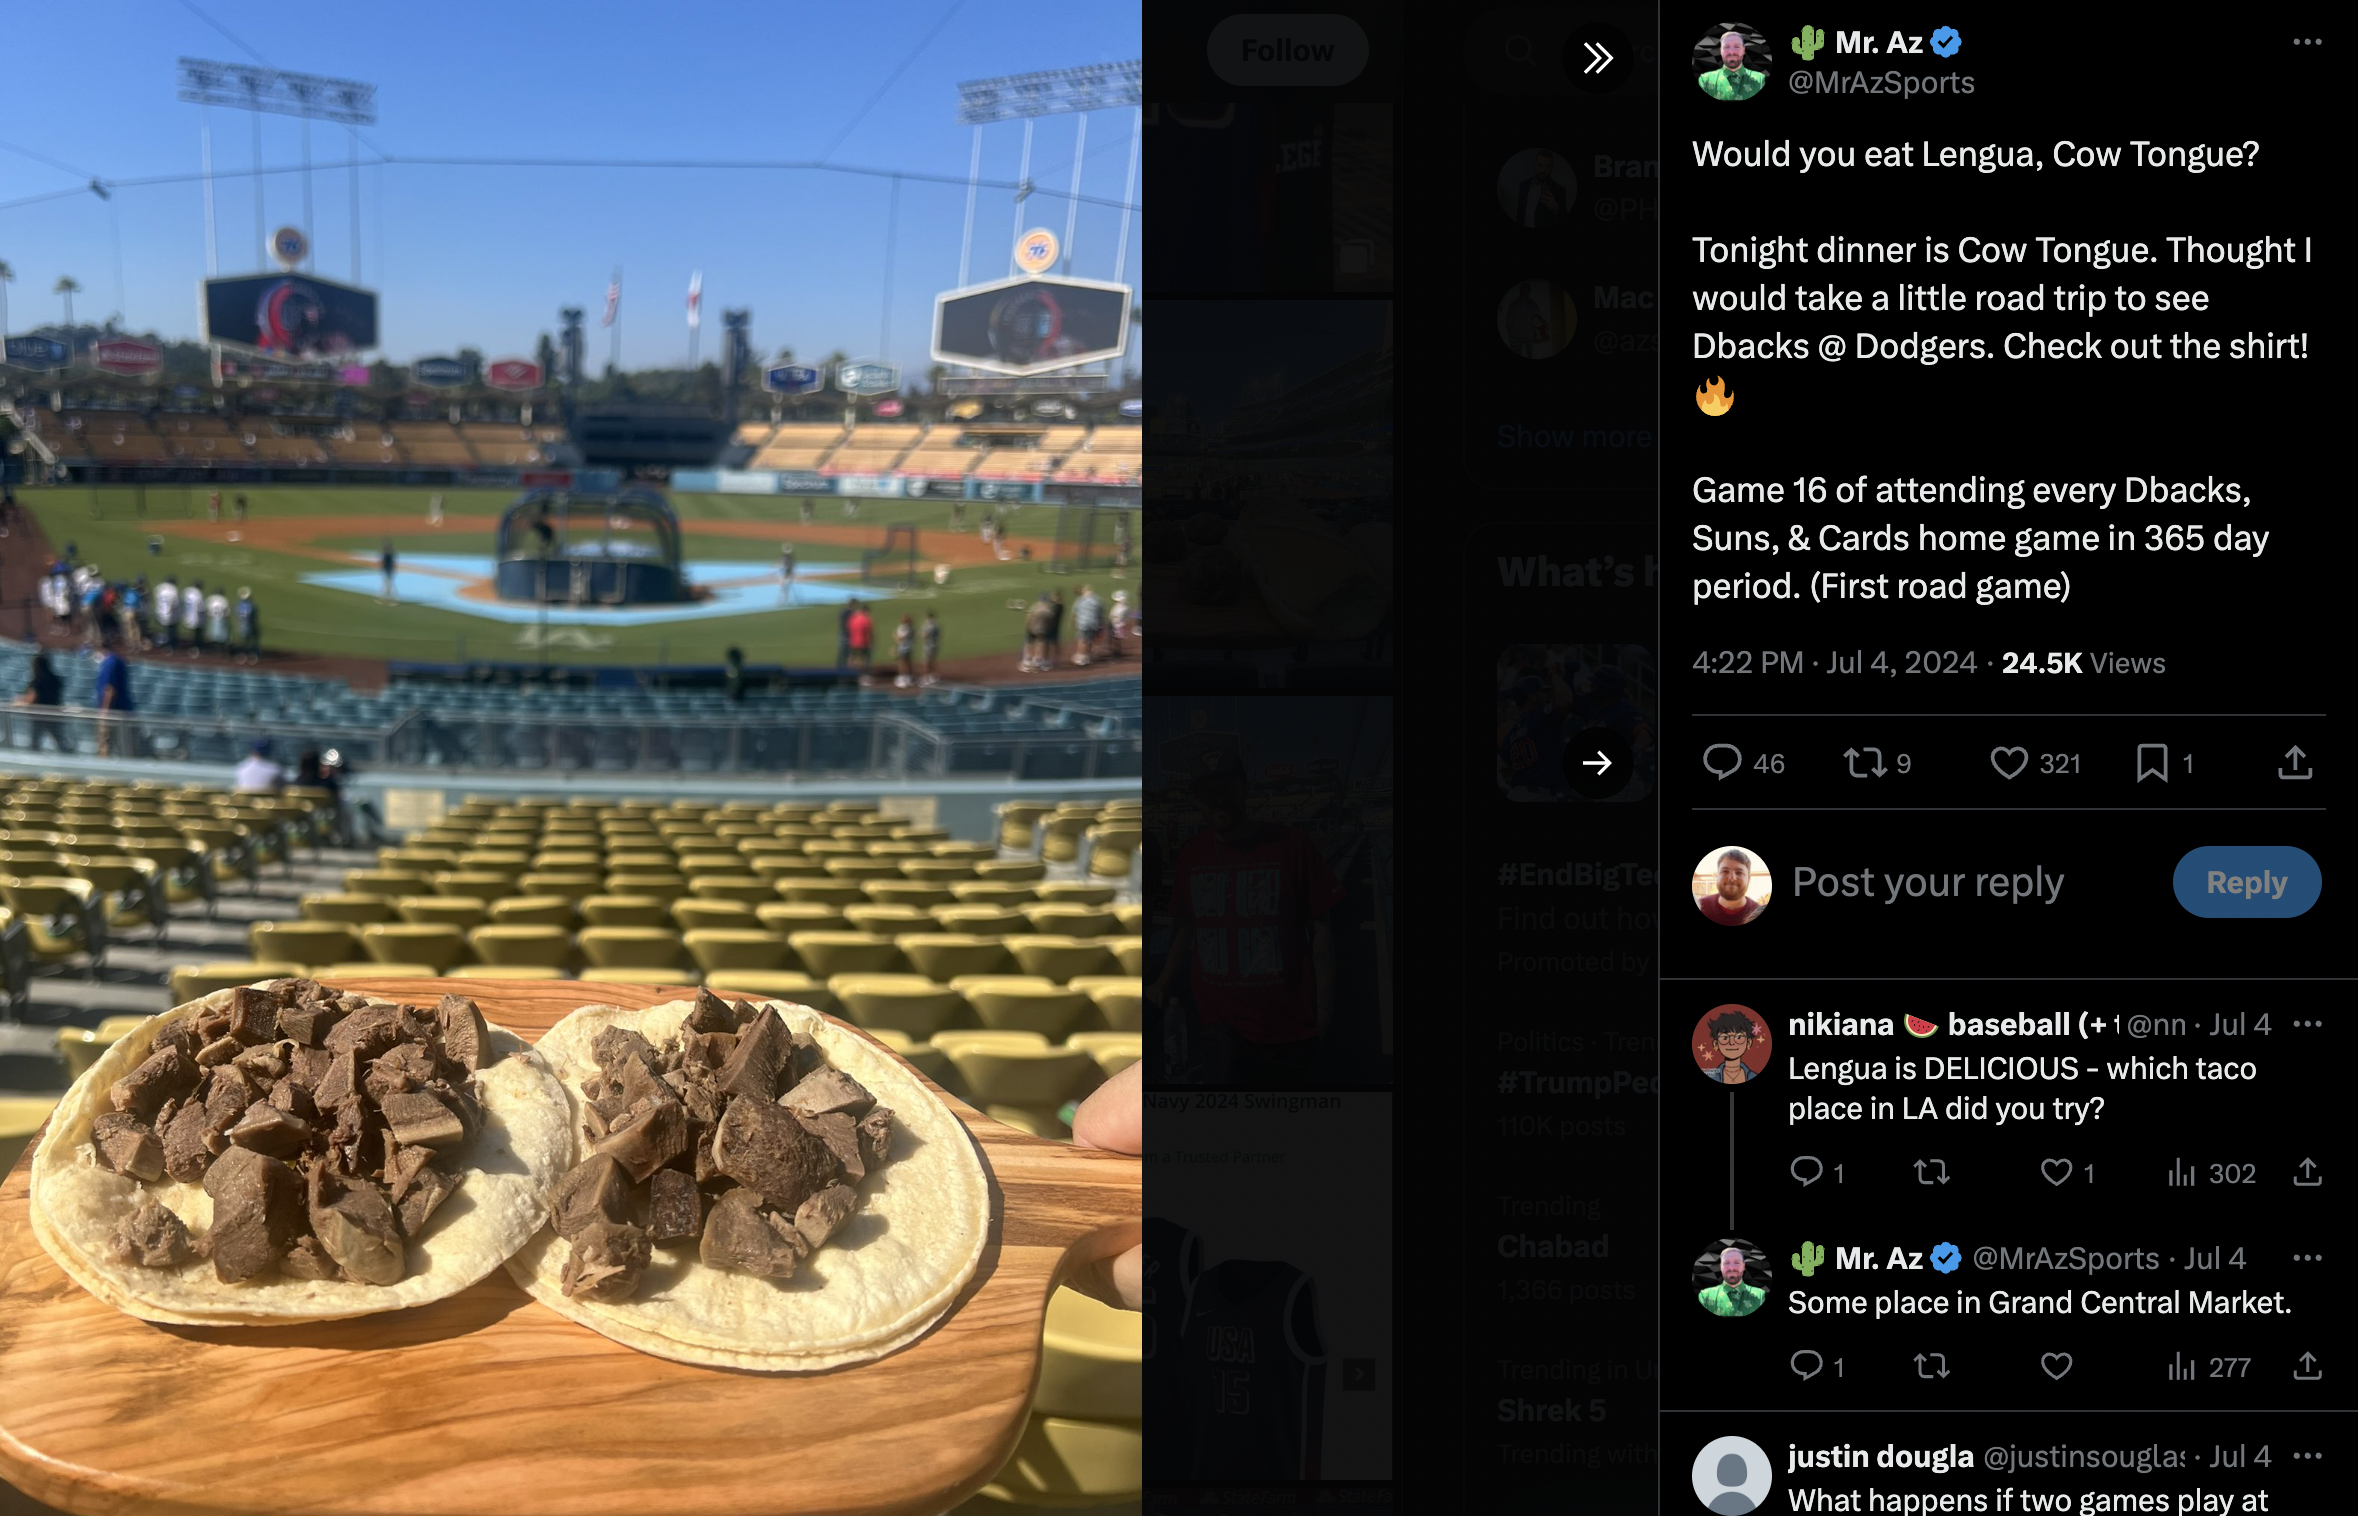Viewport: 2358px width, 1516px height.
Task: Share the Grand Central Market reply
Action: point(2306,1366)
